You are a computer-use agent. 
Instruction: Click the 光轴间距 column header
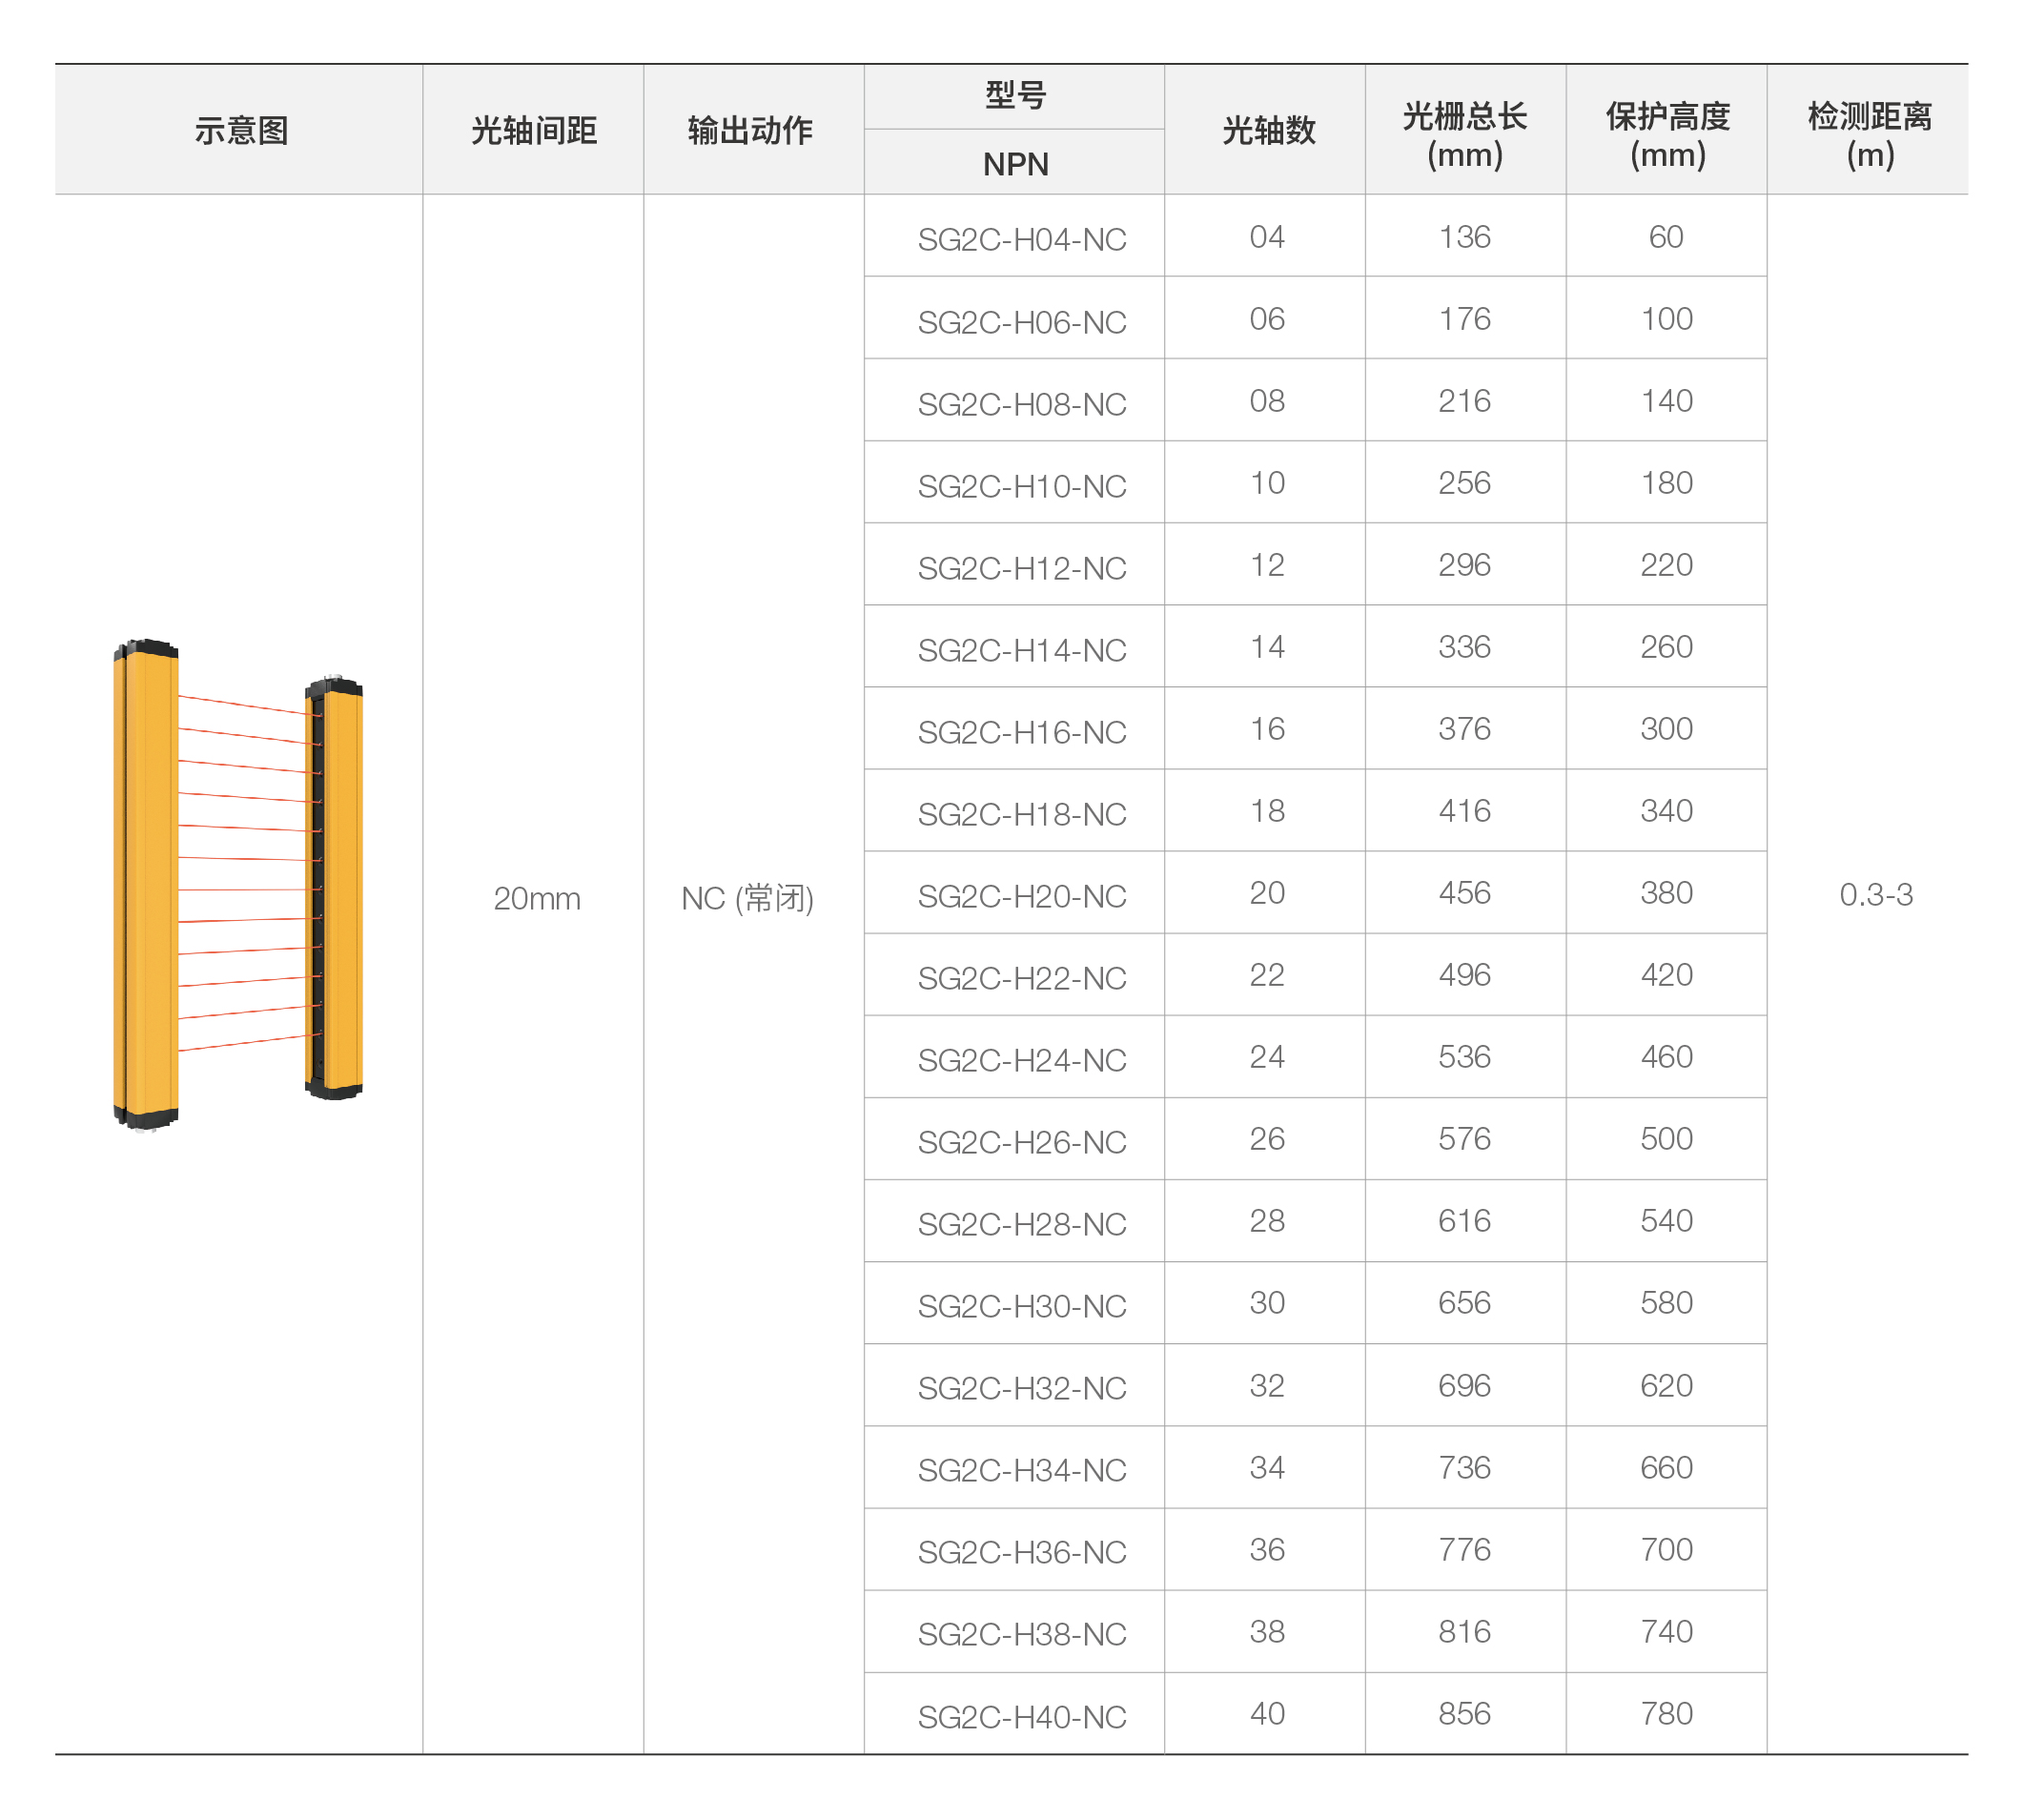point(533,130)
